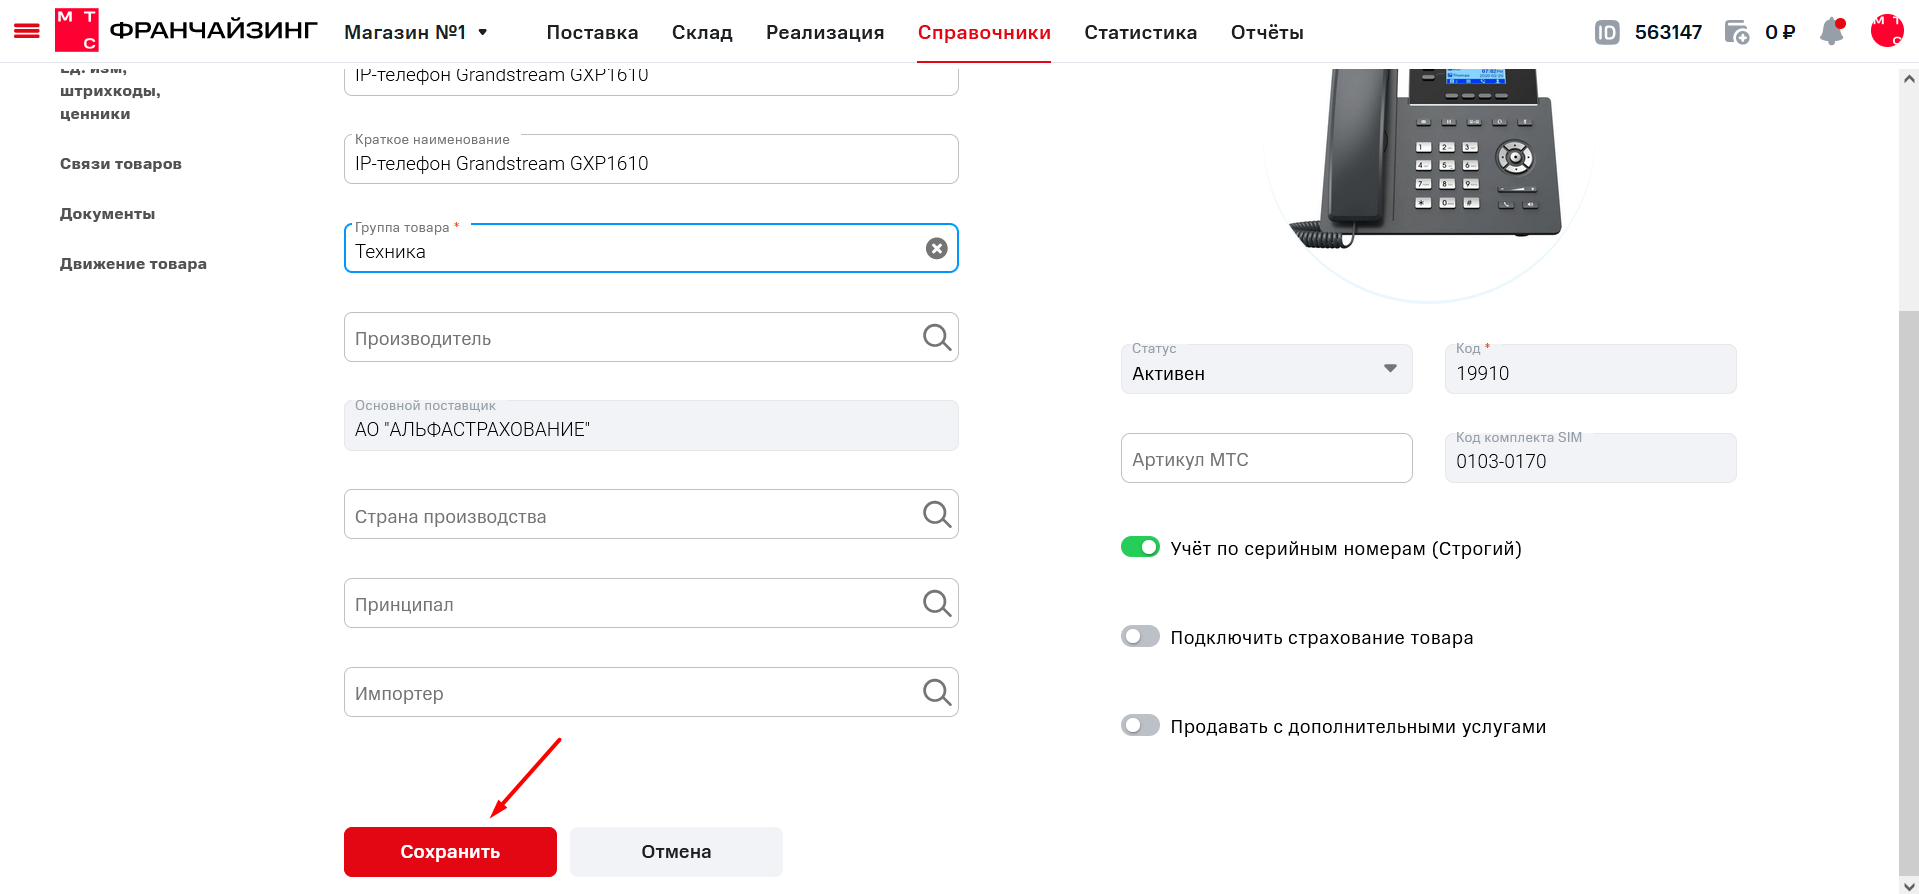Click the scrollbar down arrow
Viewport: 1919px width, 894px height.
coord(1909,885)
